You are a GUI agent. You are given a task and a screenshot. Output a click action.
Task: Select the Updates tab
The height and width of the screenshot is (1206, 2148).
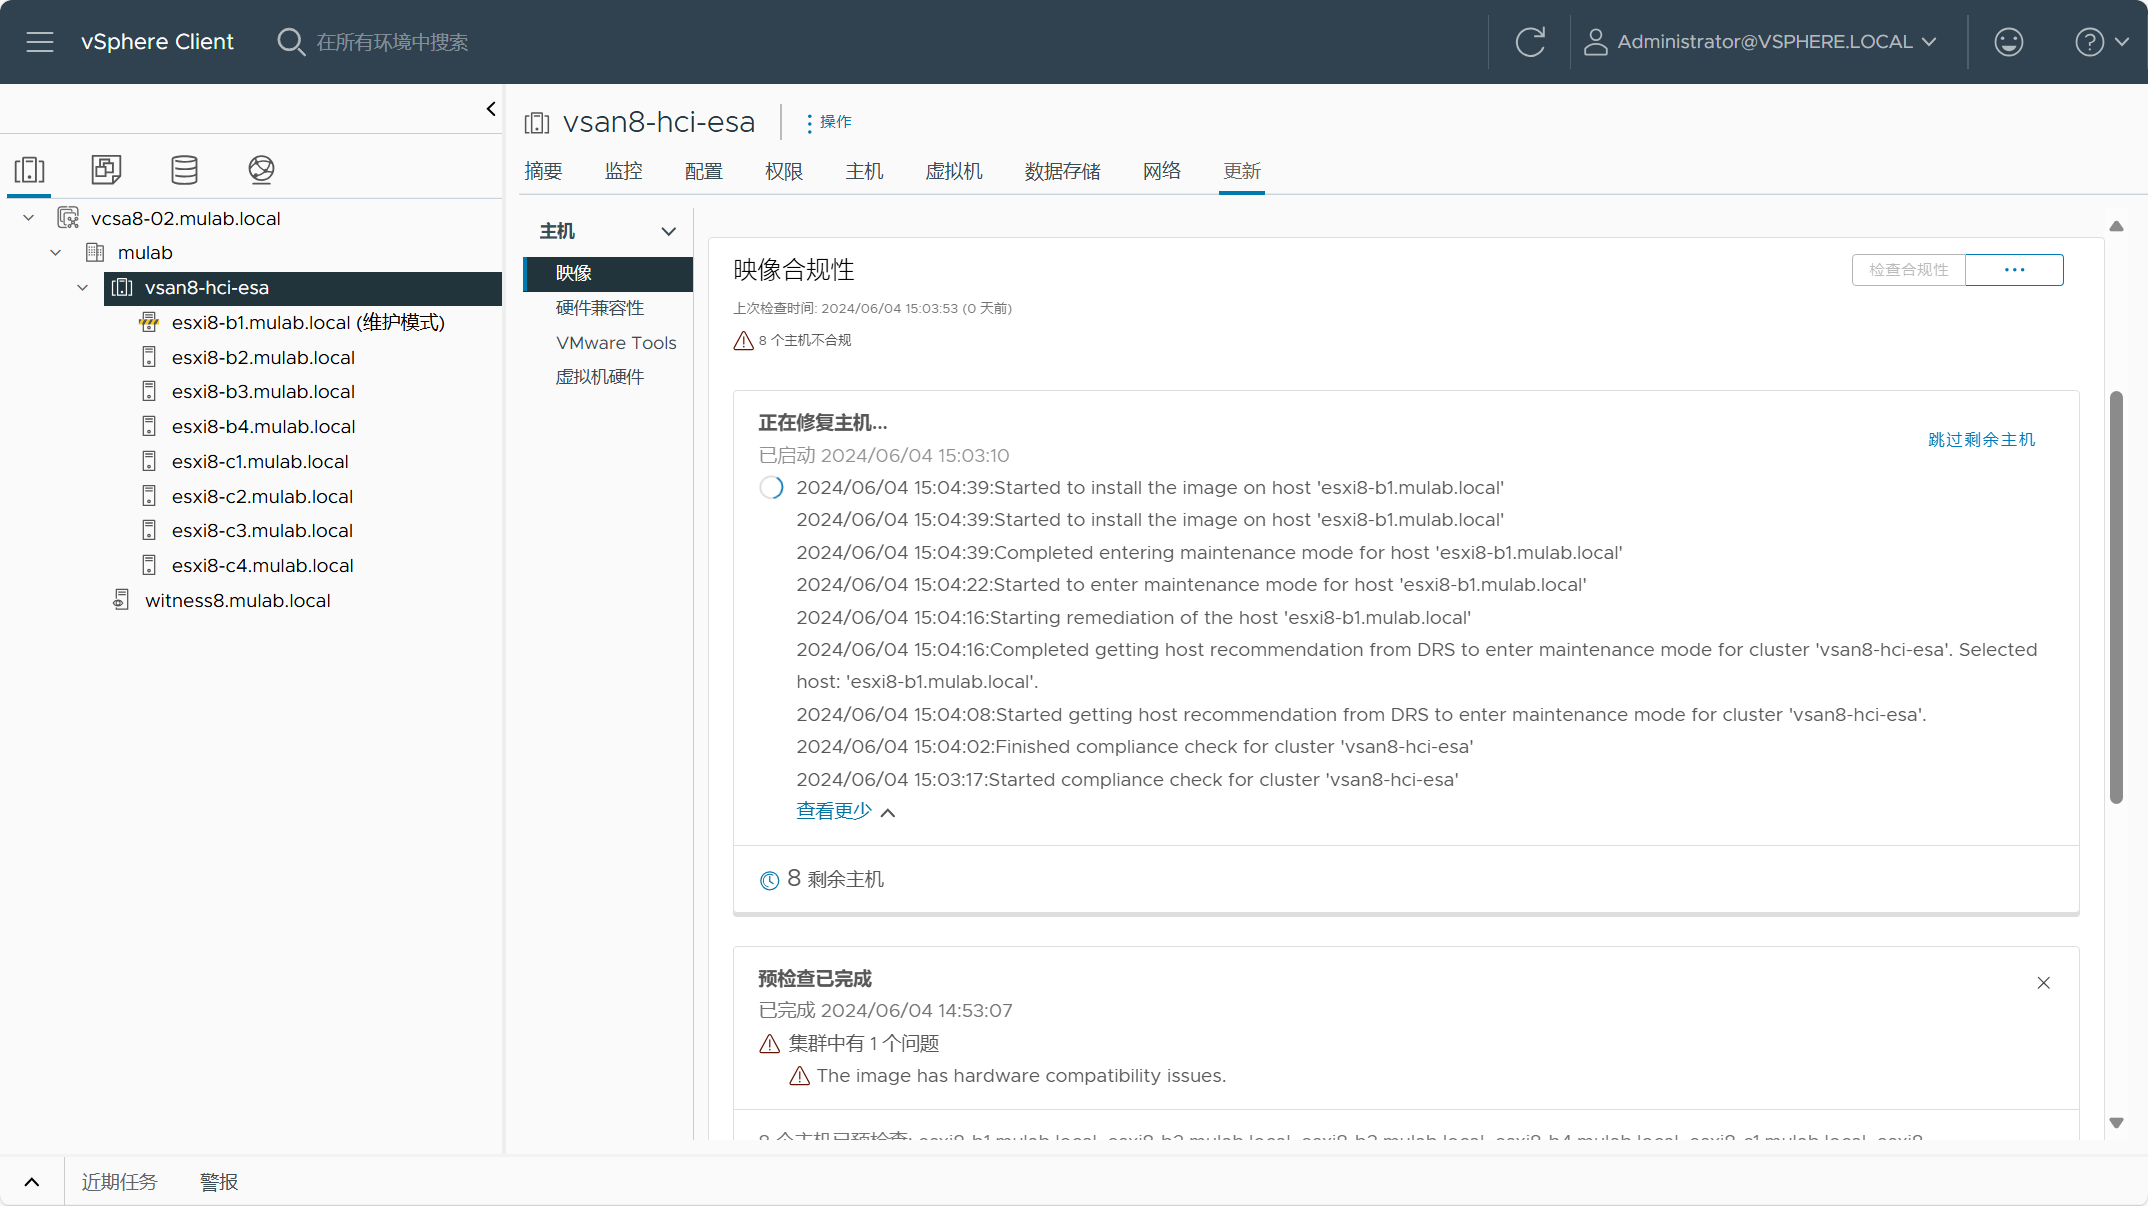point(1242,171)
